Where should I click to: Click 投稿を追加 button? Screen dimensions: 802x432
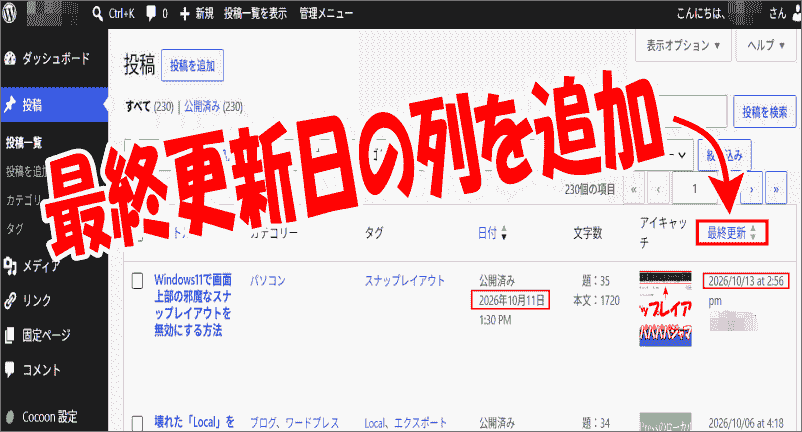192,65
